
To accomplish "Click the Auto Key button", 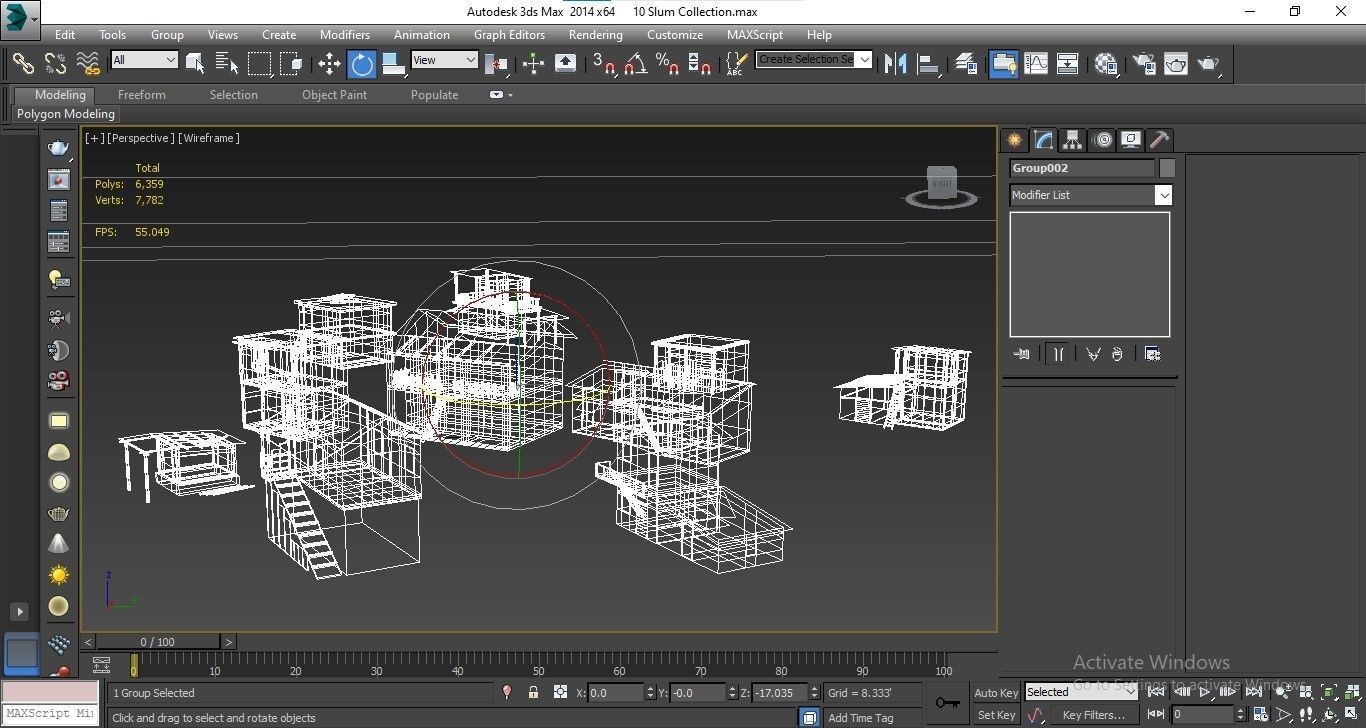I will pos(996,693).
